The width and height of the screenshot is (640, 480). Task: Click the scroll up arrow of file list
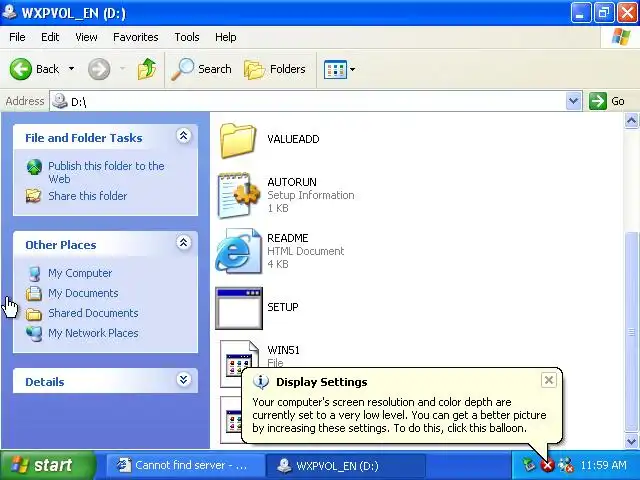(x=631, y=121)
